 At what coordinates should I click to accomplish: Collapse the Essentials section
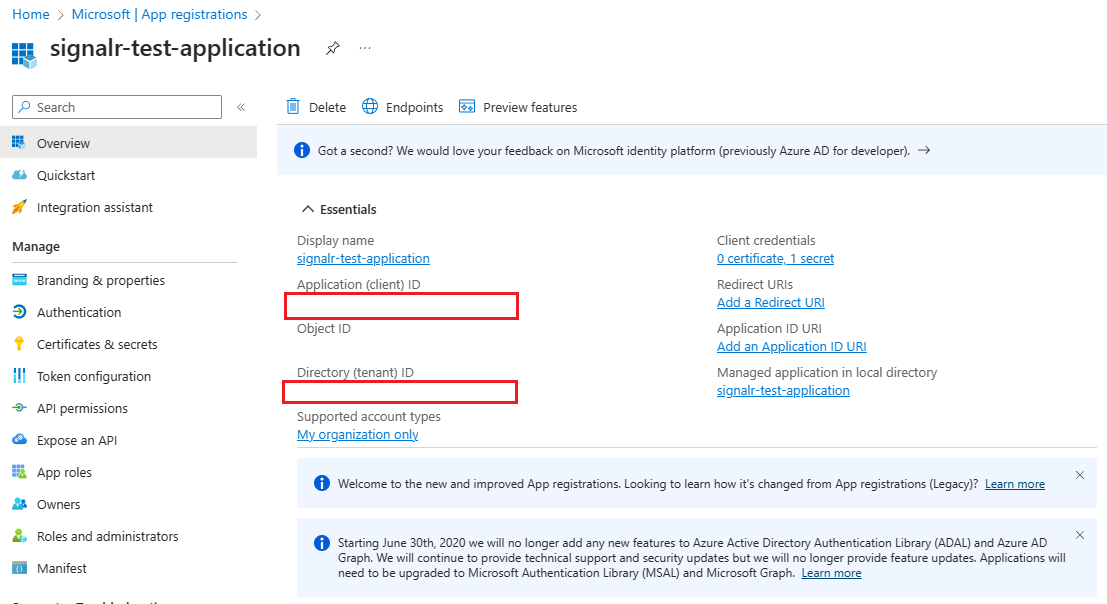[308, 209]
